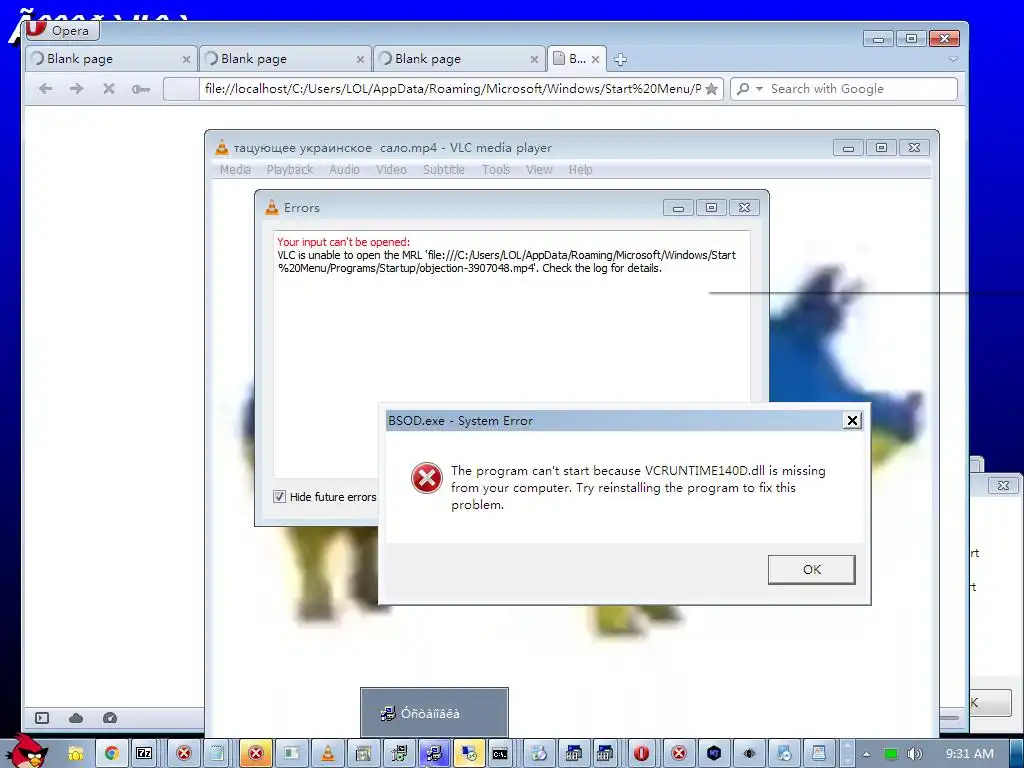
Task: Open the VLC cone taskbar icon
Action: click(x=328, y=754)
